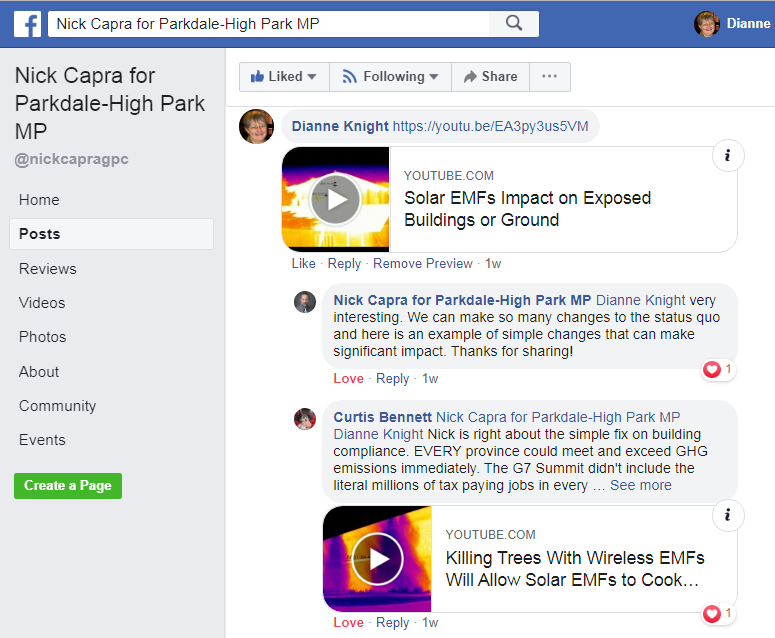Image resolution: width=775 pixels, height=638 pixels.
Task: Go to the Home page tab
Action: pyautogui.click(x=39, y=200)
